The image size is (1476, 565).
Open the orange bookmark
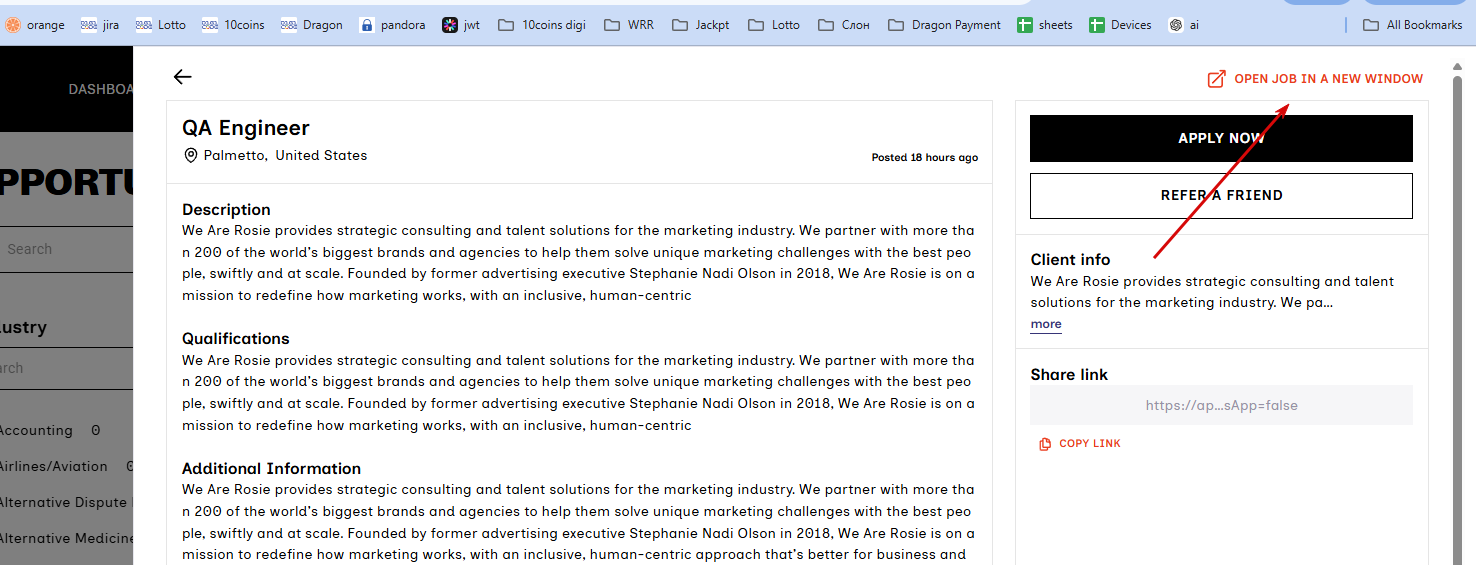click(36, 25)
